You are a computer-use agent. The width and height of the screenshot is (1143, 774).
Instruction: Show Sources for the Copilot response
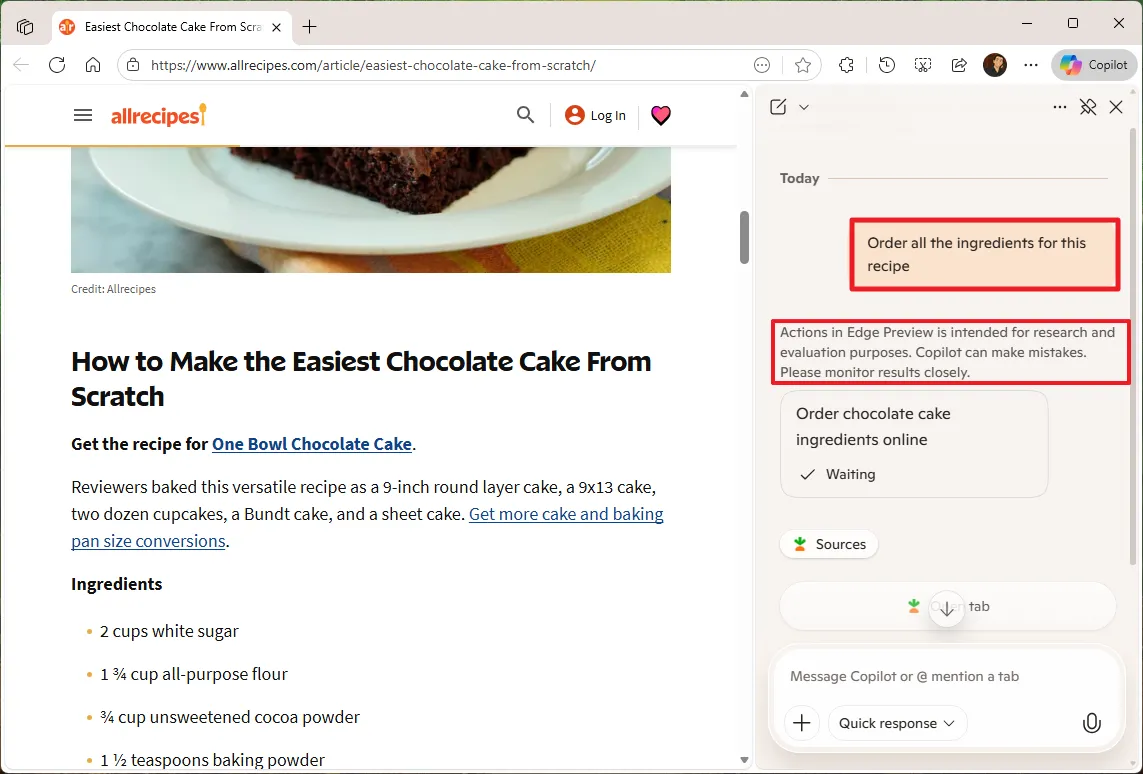tap(828, 544)
